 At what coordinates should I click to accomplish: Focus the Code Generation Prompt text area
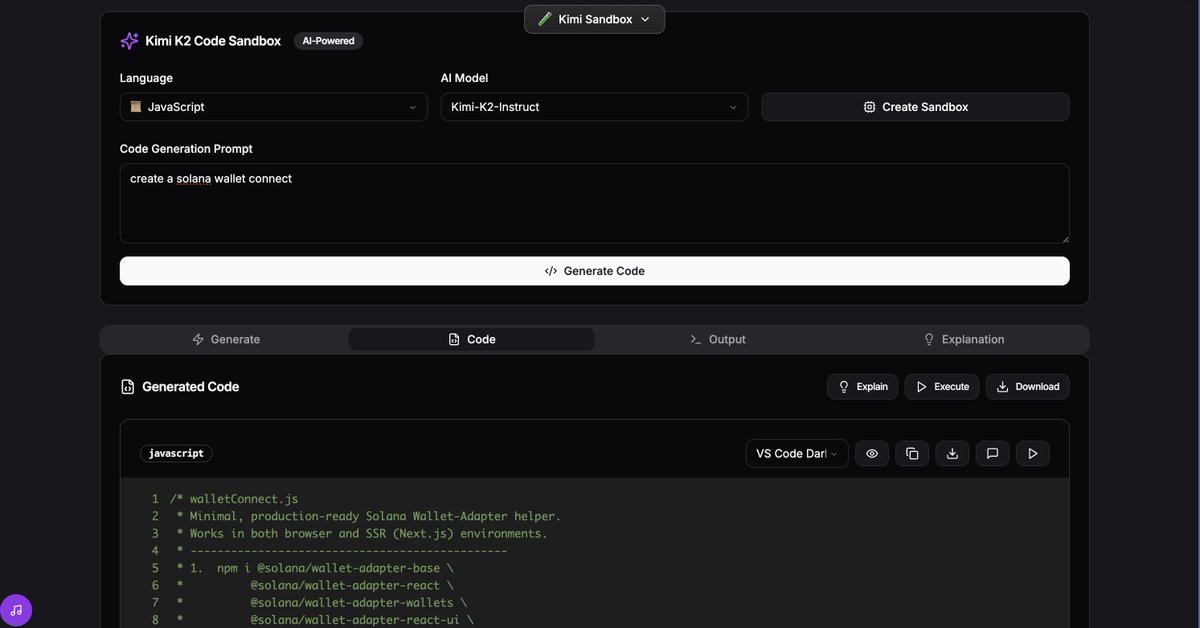pyautogui.click(x=594, y=203)
